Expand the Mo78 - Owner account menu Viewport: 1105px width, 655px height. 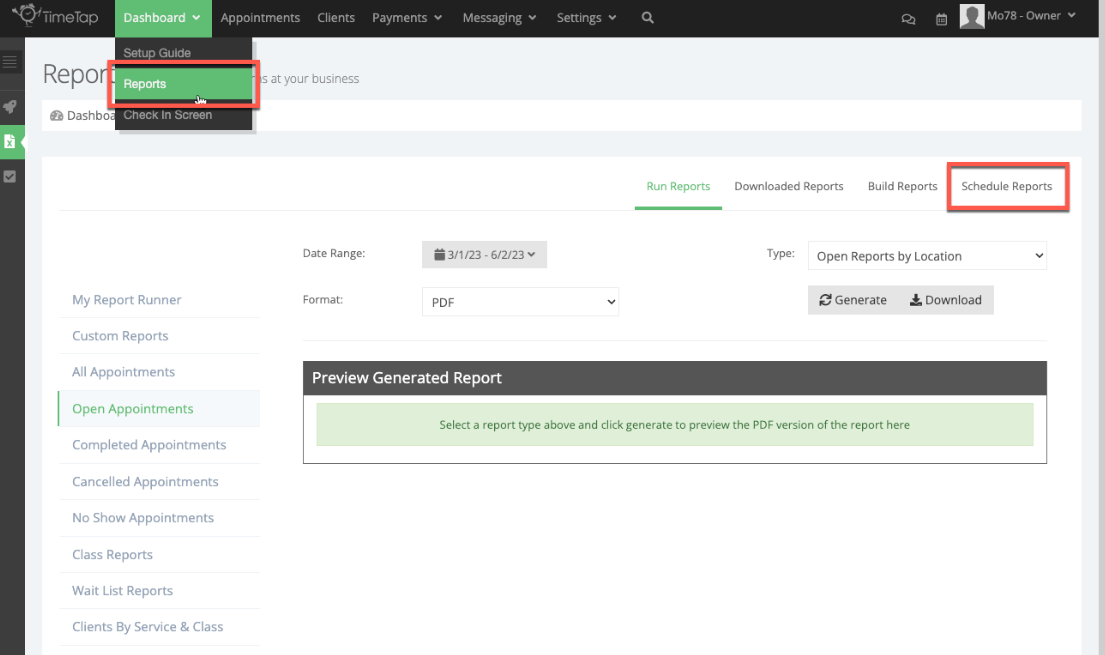[1019, 16]
